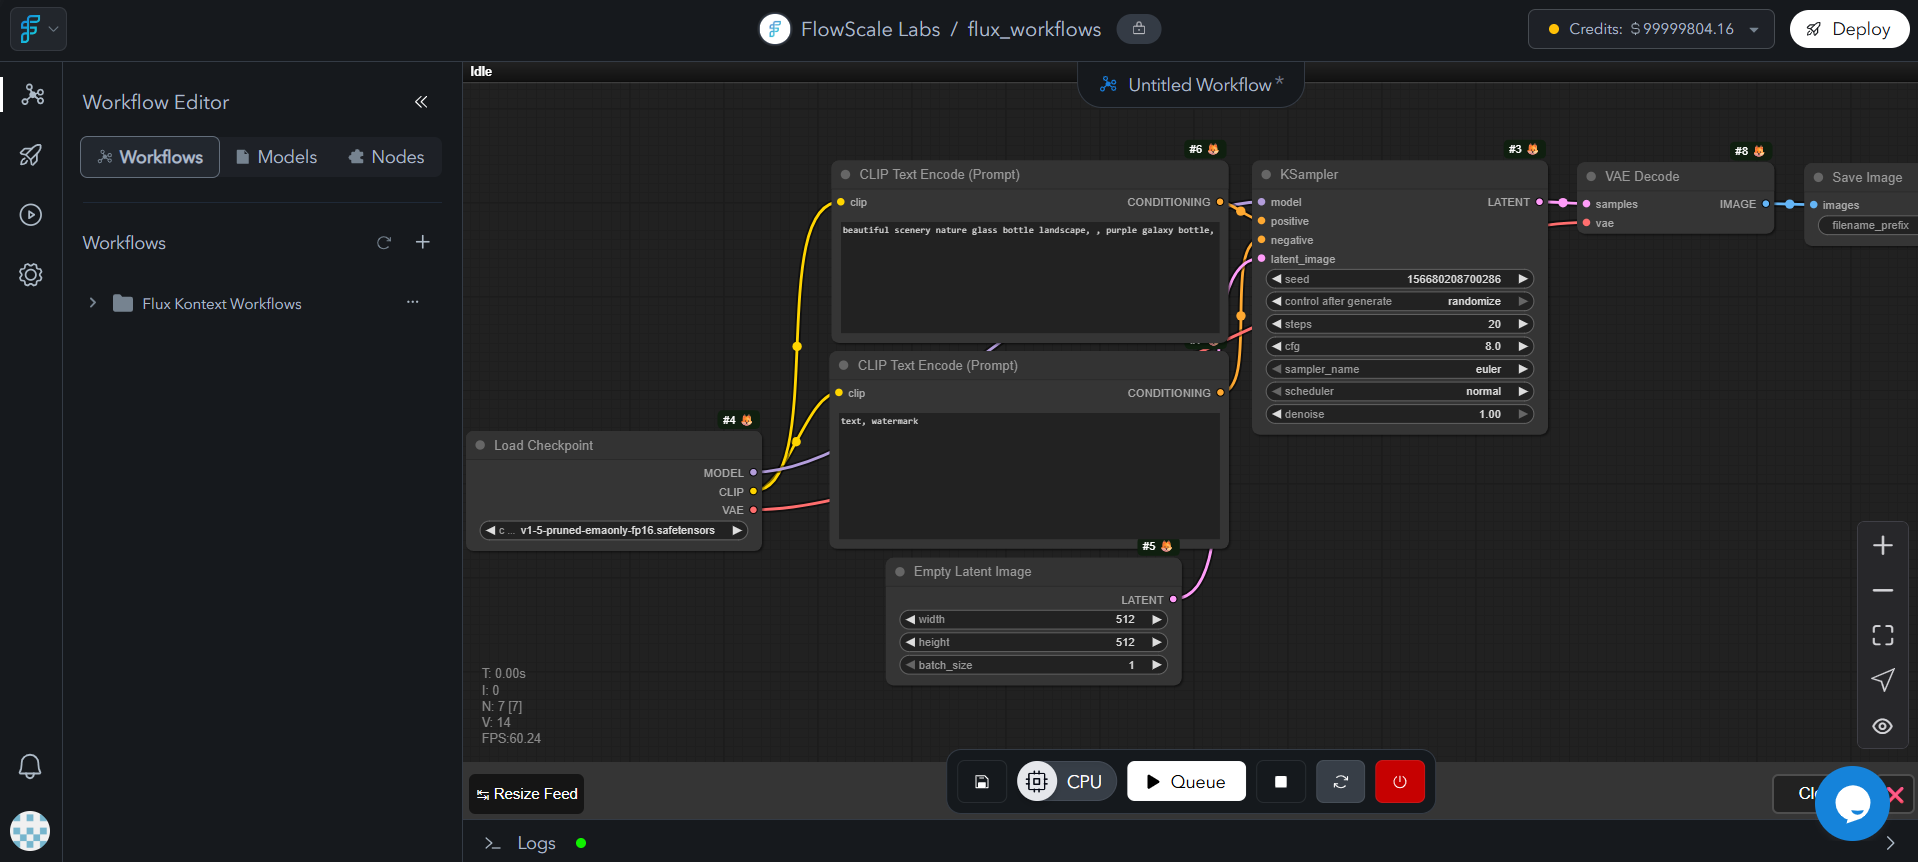Click the filename_prefix field on Save Image
The height and width of the screenshot is (862, 1918).
1869,225
